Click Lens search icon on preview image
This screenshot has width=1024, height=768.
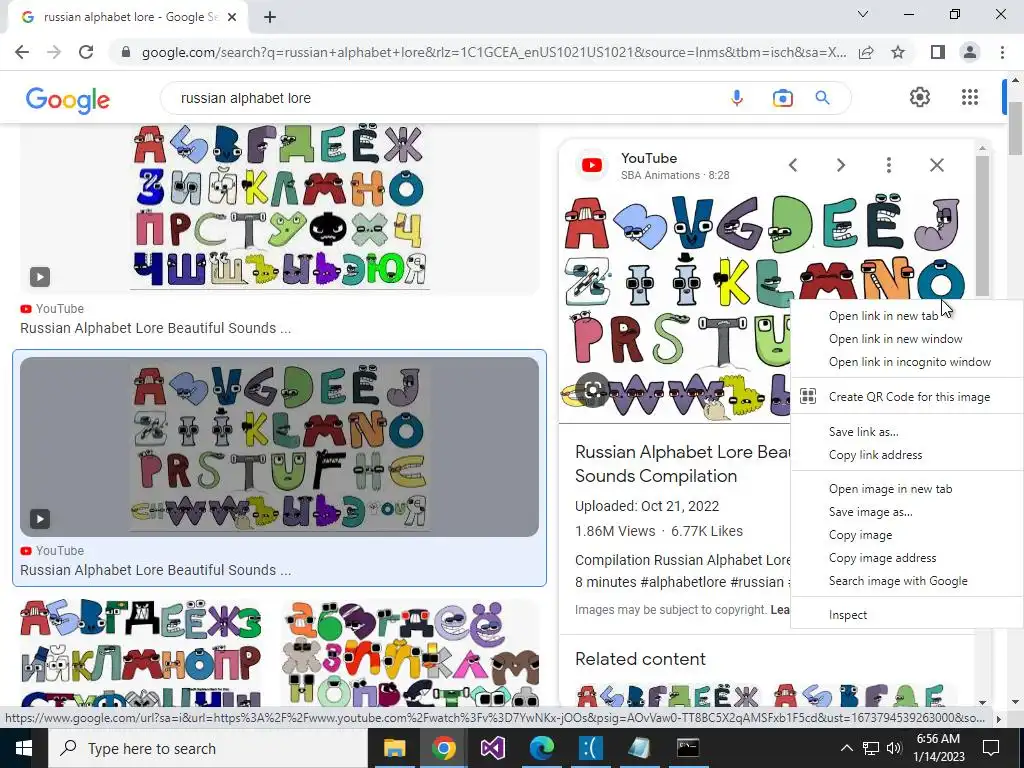pos(592,391)
